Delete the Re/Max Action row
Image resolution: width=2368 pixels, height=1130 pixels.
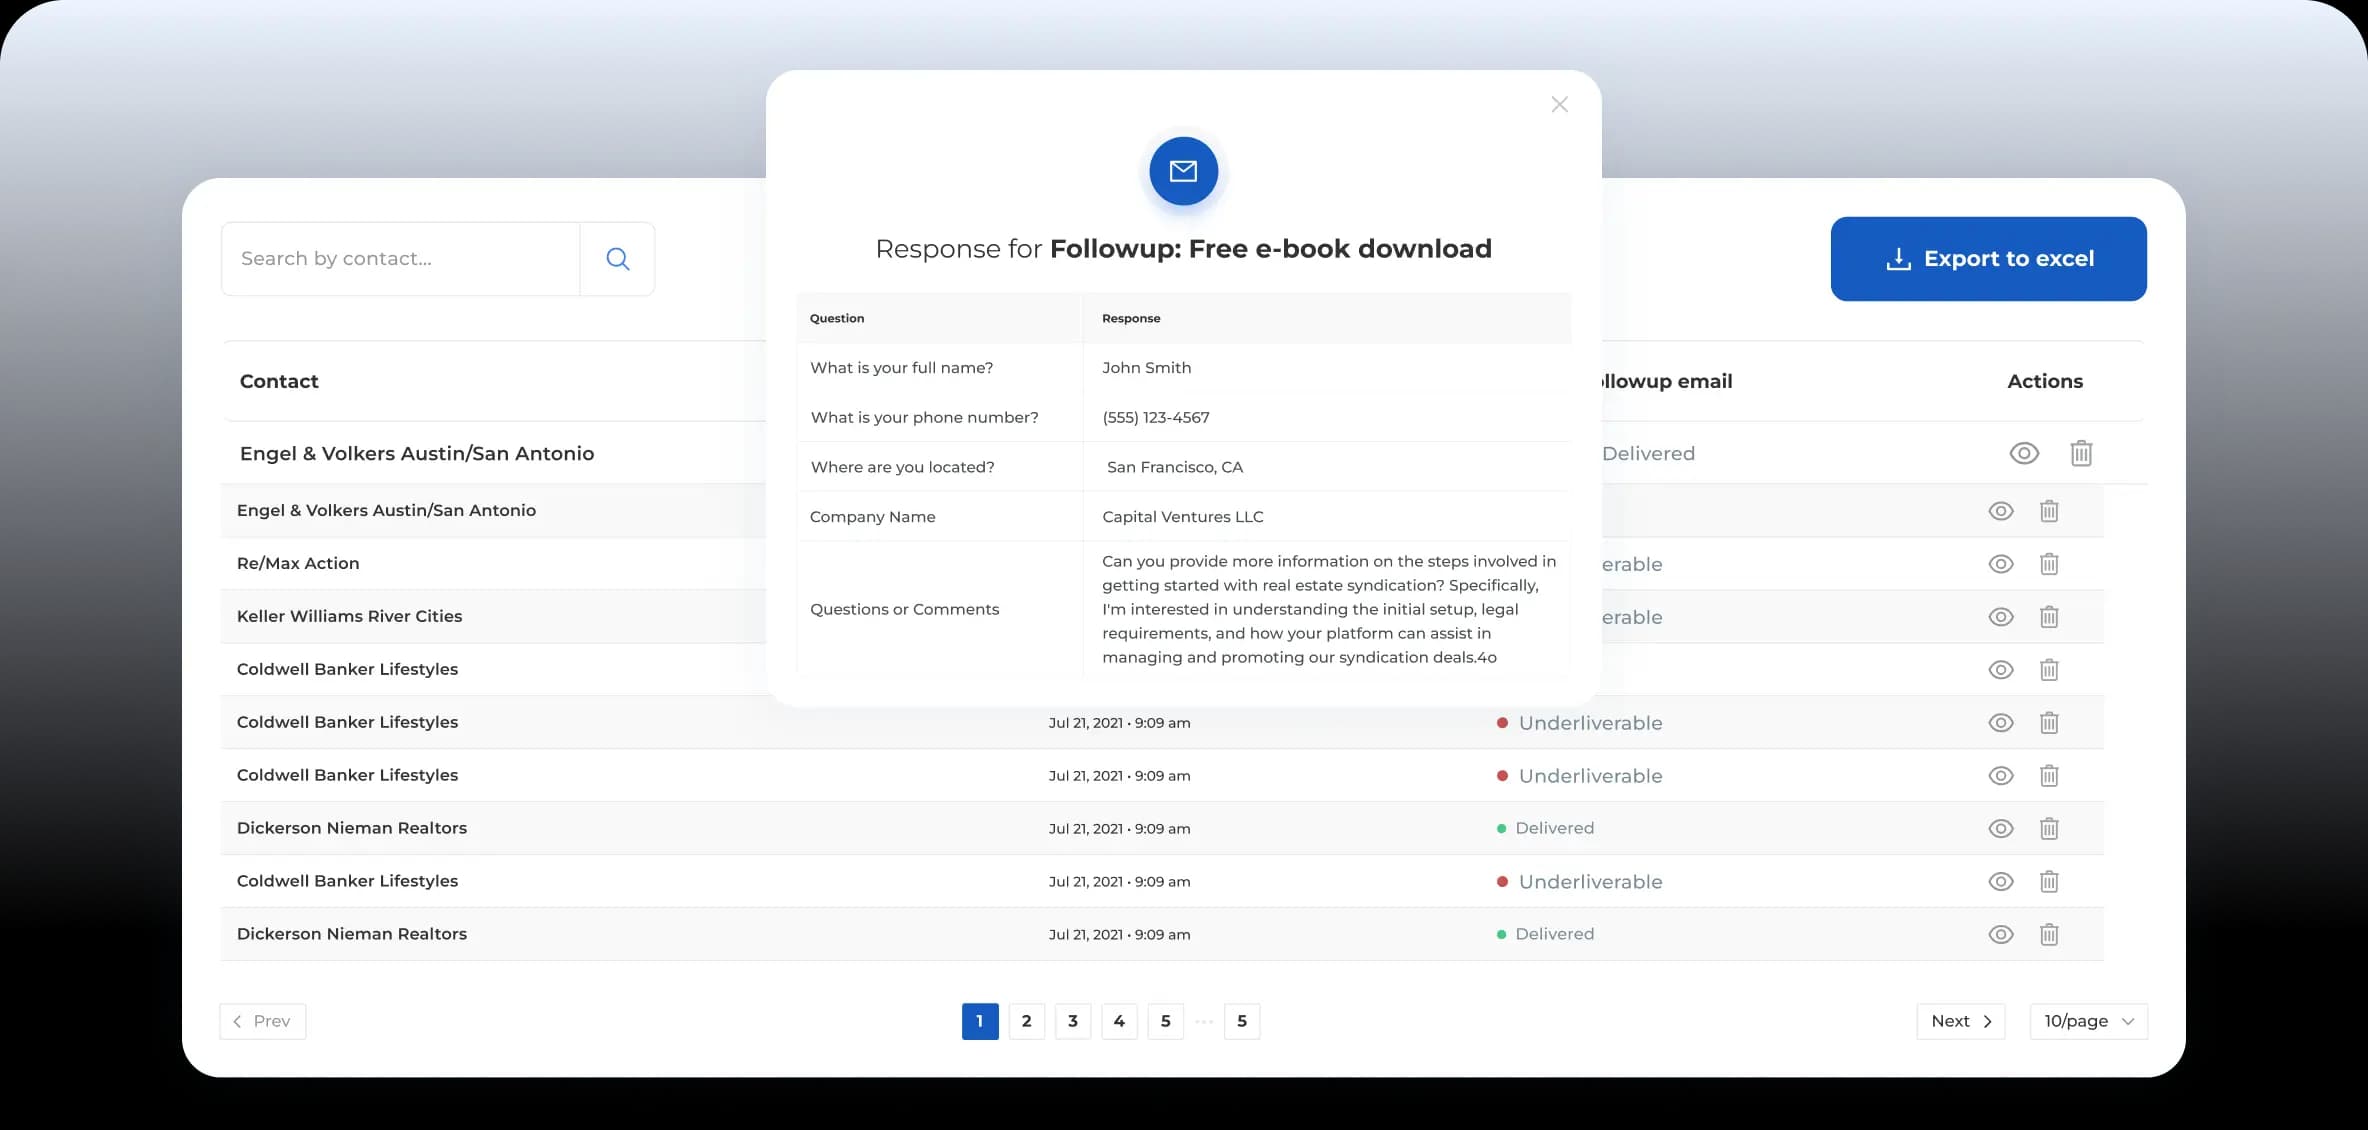(2048, 564)
